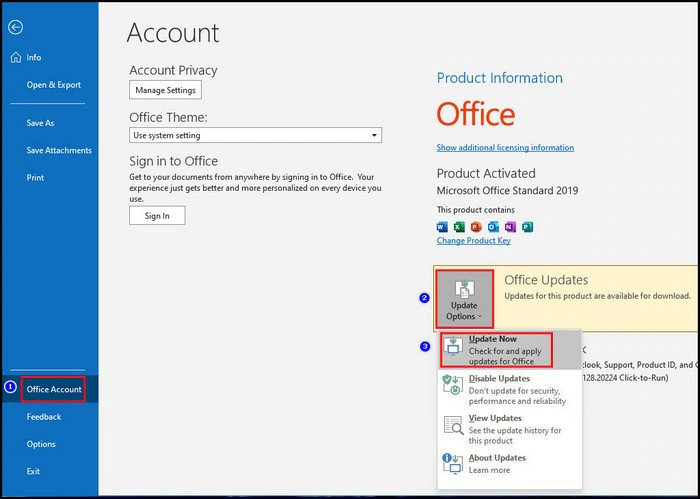
Task: Choose Disable Updates menu entry
Action: [x=509, y=389]
